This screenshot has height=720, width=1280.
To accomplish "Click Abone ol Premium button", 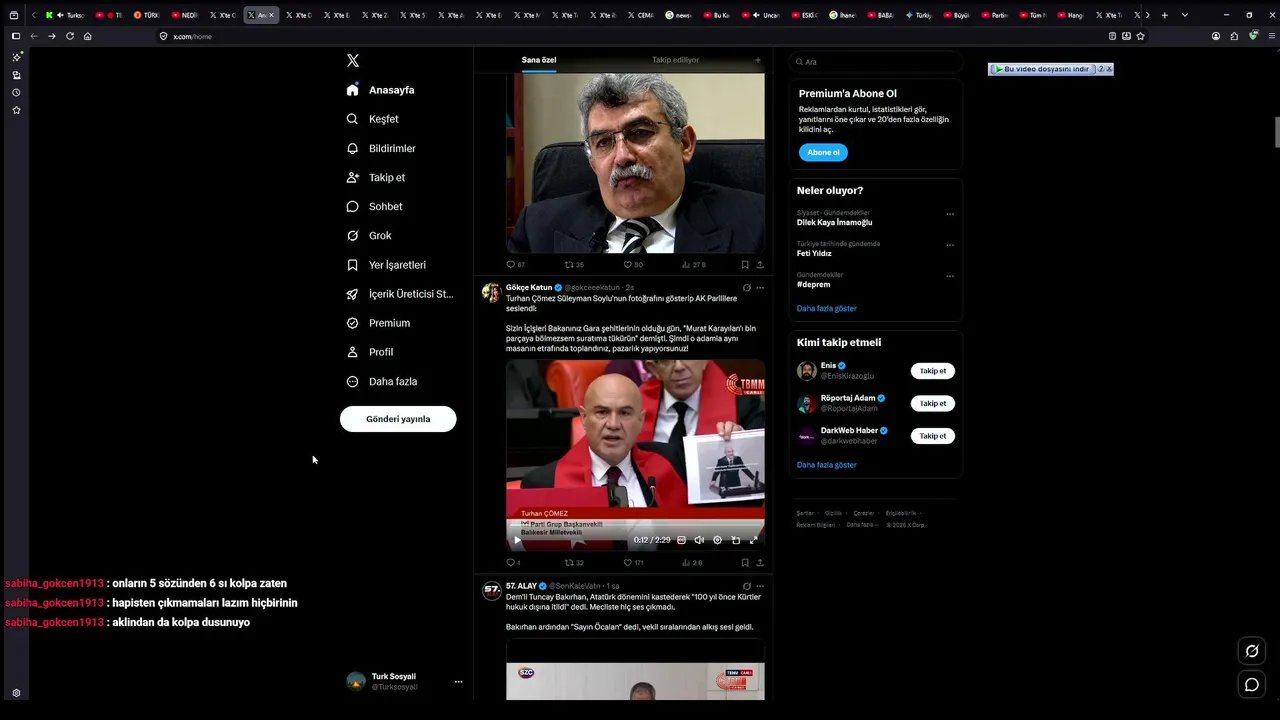I will click(x=823, y=152).
